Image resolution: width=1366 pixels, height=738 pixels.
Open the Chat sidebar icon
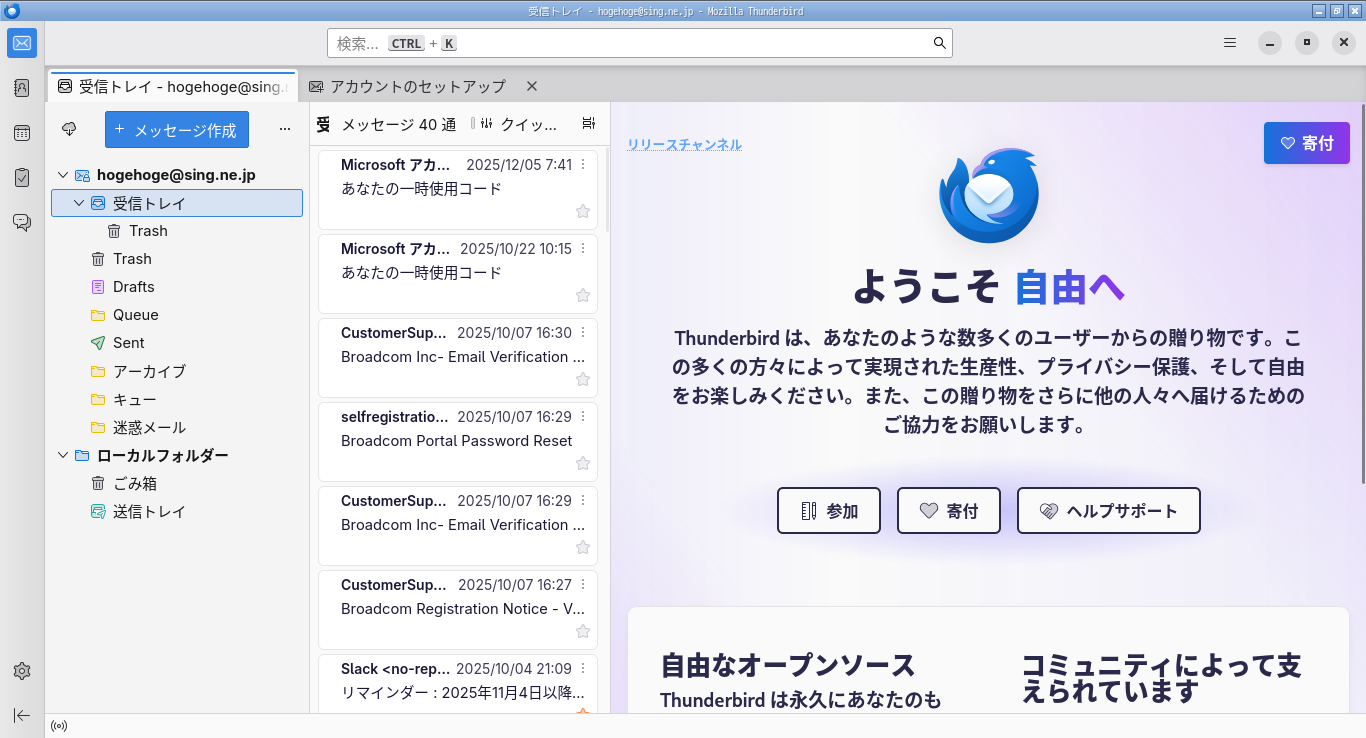pos(21,222)
